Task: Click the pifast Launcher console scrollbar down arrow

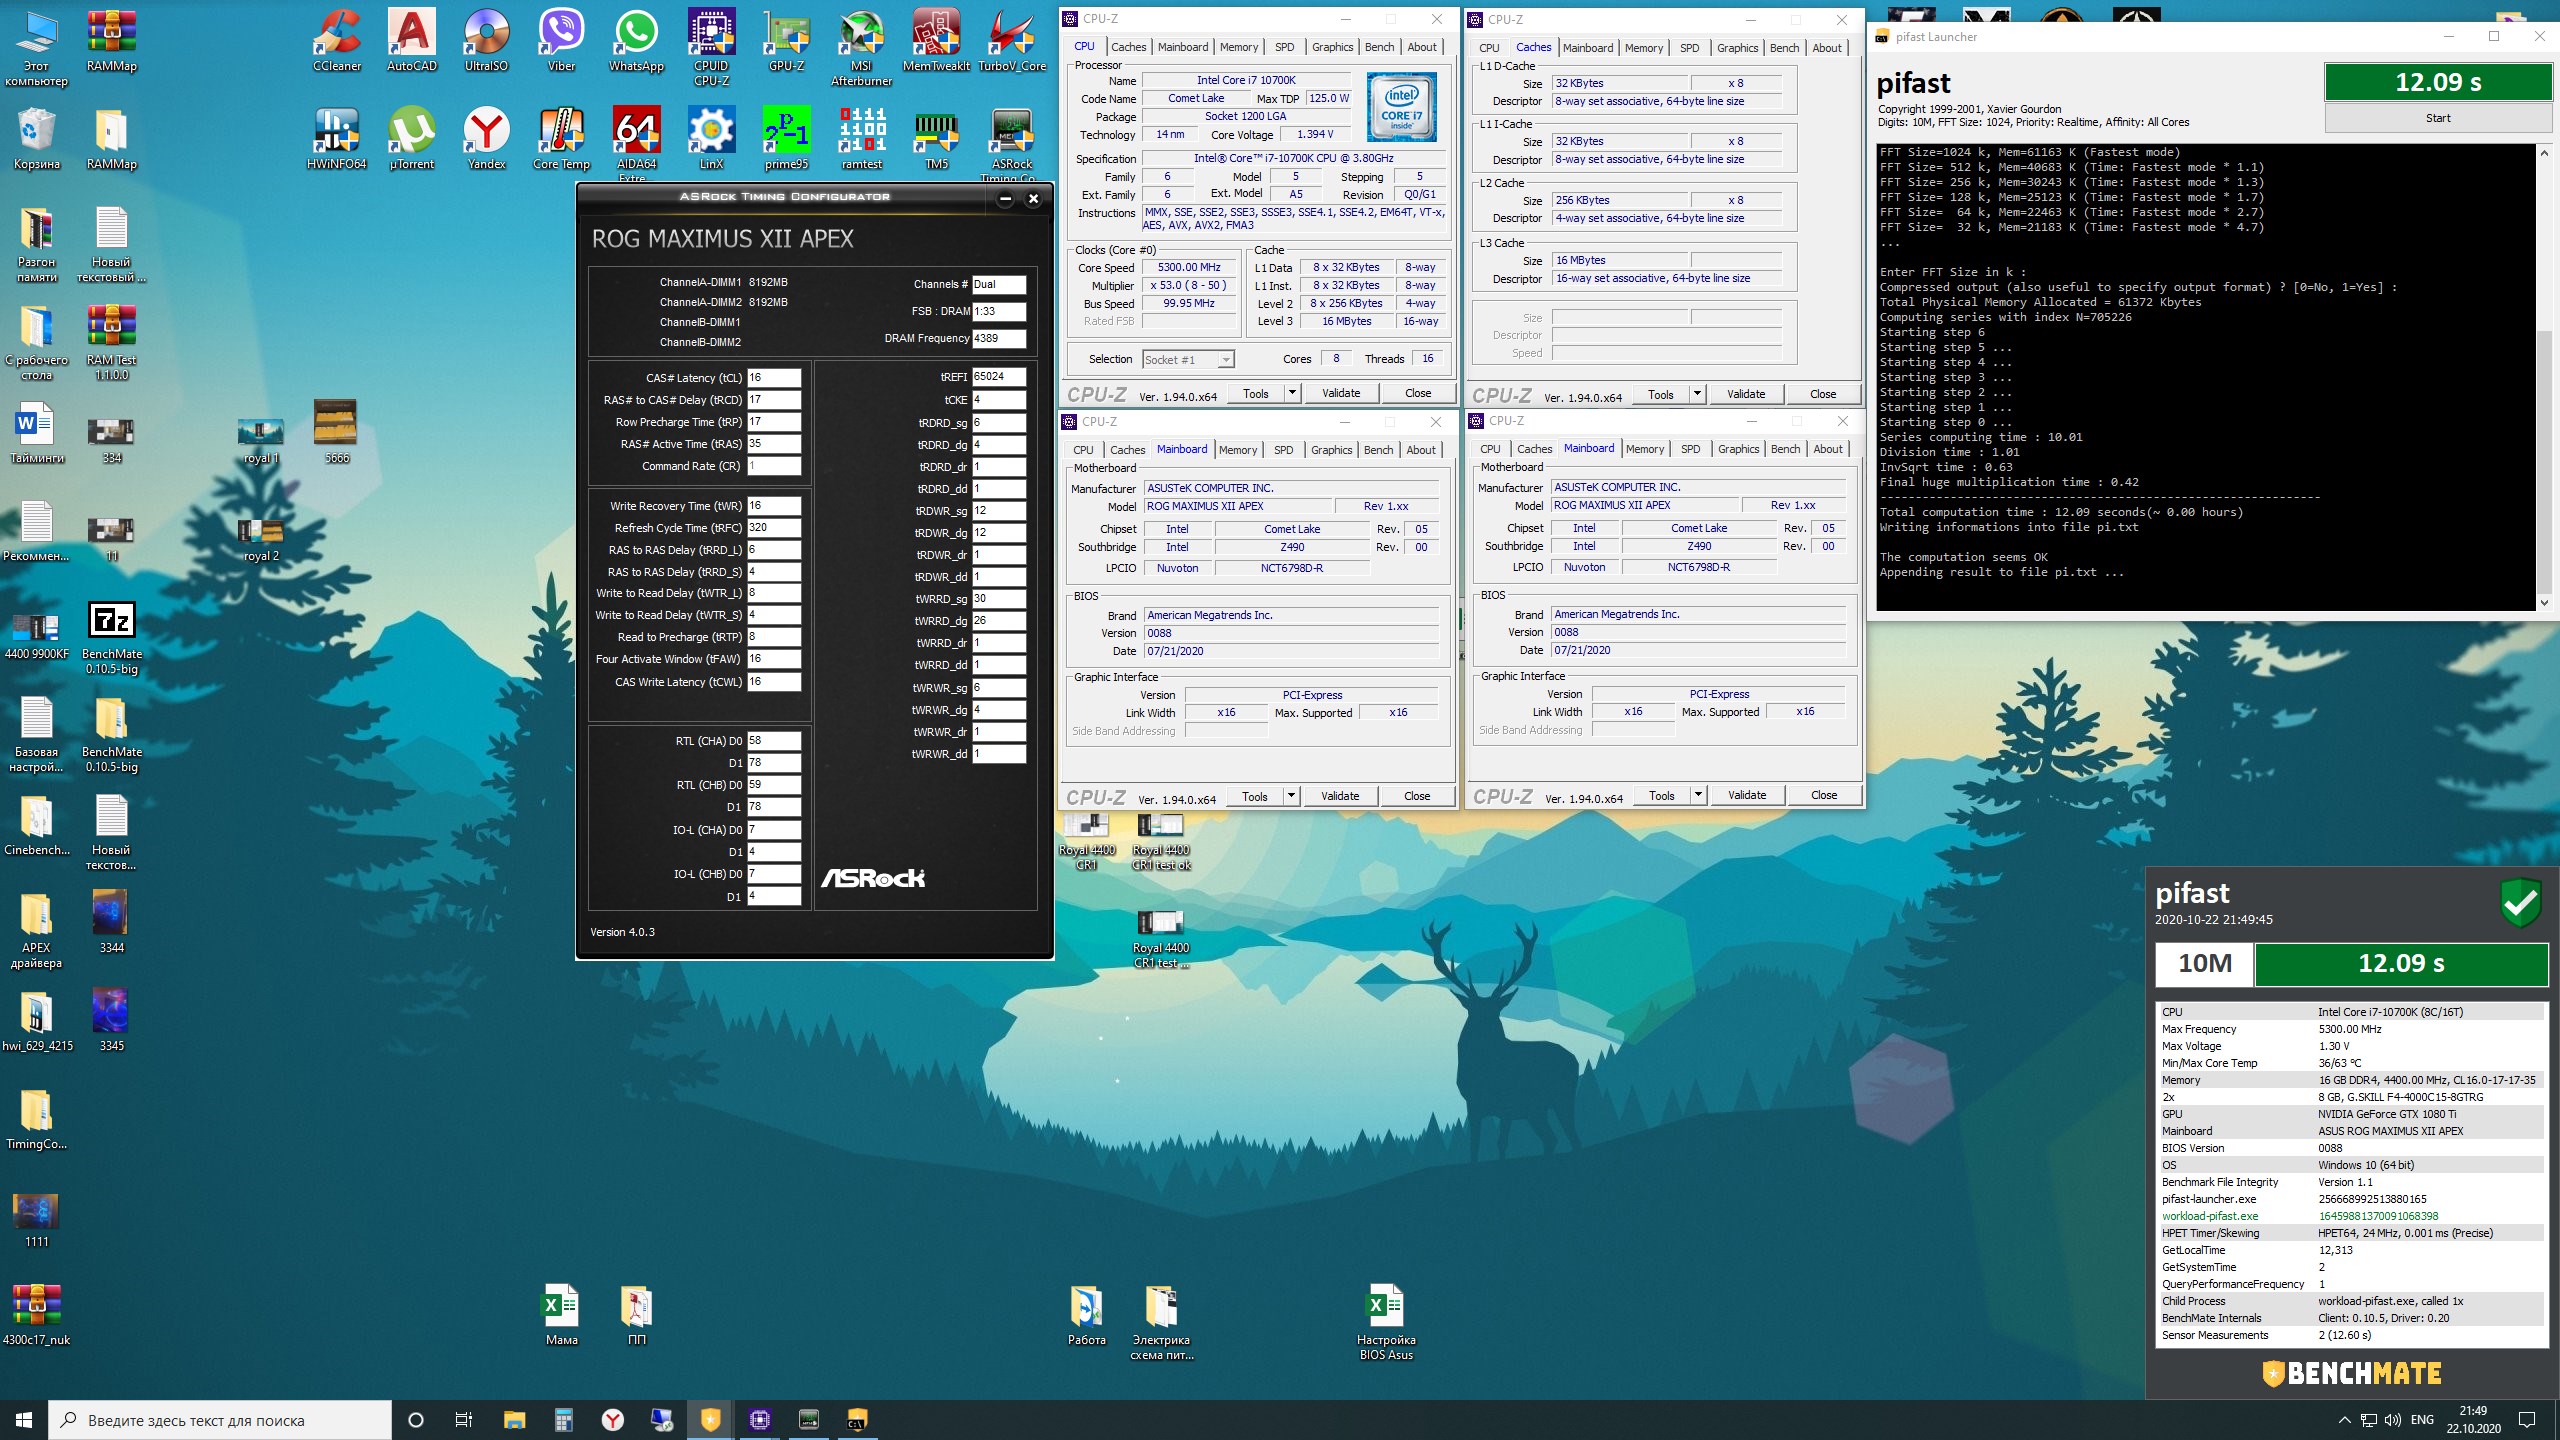Action: click(2544, 602)
